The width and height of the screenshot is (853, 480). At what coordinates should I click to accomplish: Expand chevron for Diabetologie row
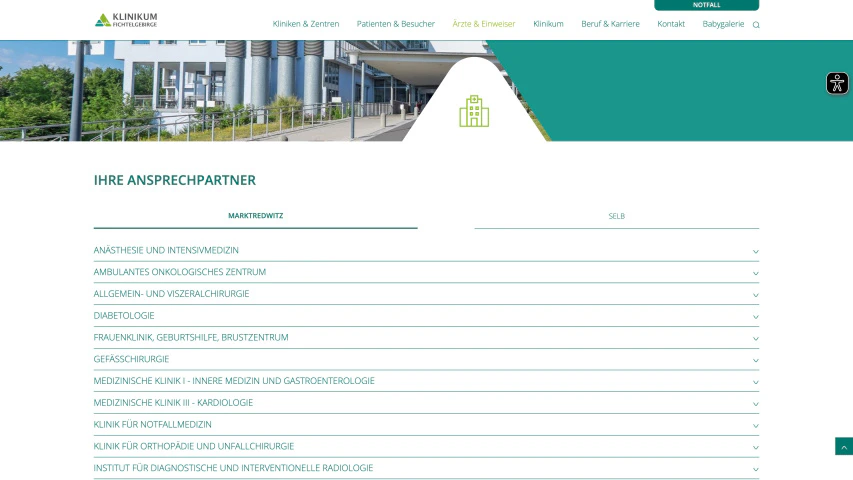(x=756, y=317)
